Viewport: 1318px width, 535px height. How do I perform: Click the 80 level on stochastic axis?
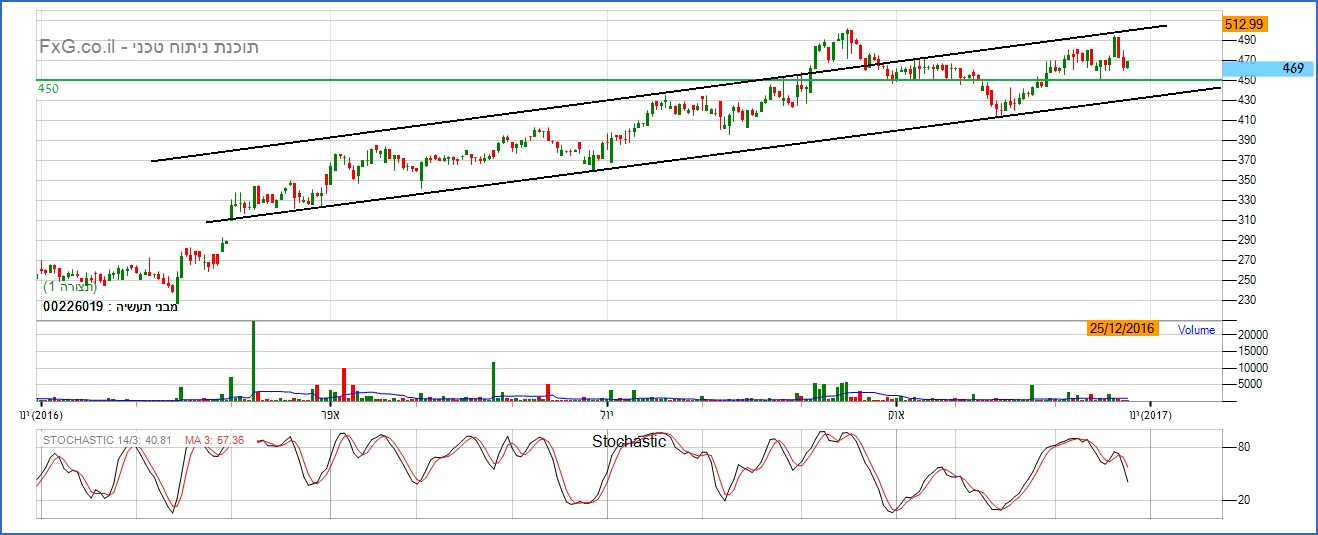coord(1245,448)
